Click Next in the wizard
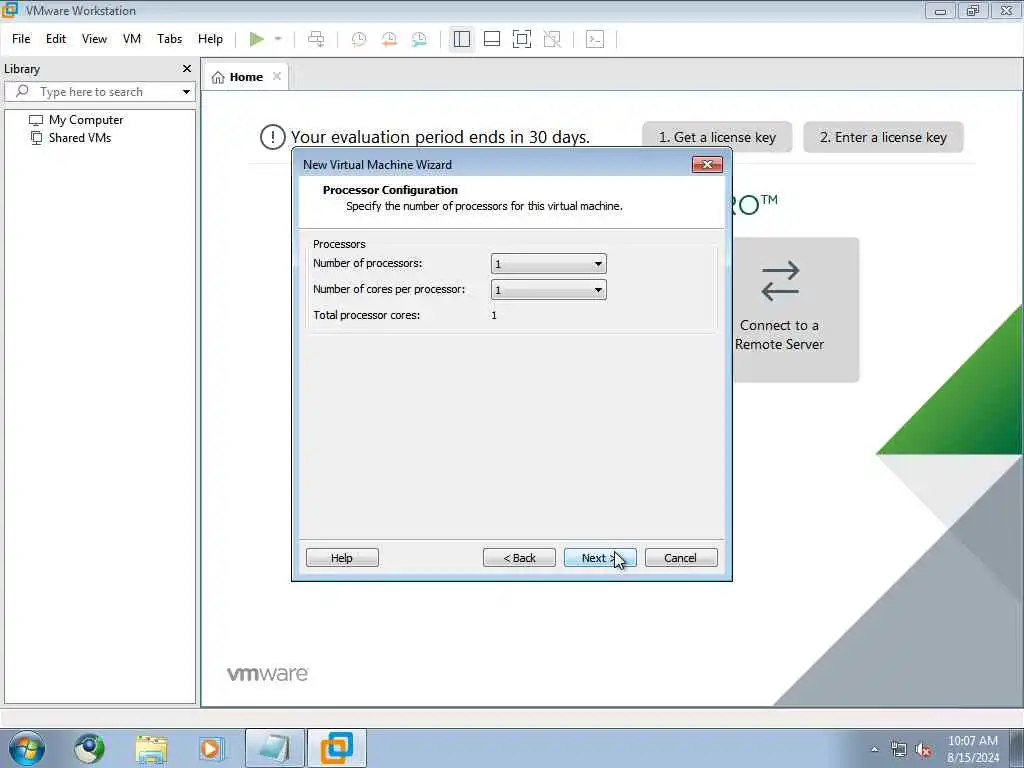Image resolution: width=1024 pixels, height=768 pixels. pos(600,558)
